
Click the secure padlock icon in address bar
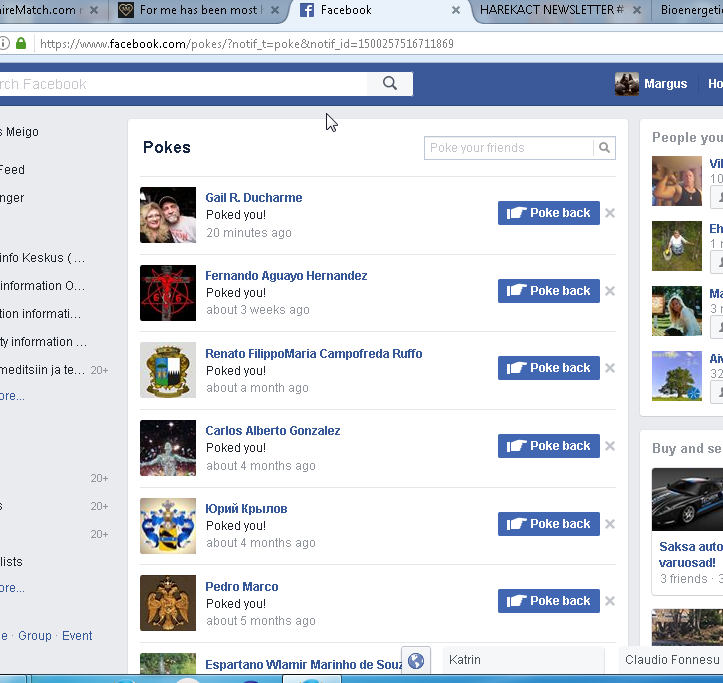click(21, 44)
